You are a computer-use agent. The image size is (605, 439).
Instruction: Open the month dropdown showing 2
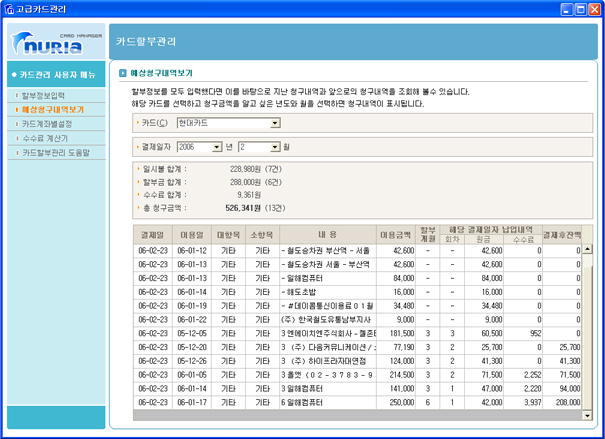click(x=273, y=147)
